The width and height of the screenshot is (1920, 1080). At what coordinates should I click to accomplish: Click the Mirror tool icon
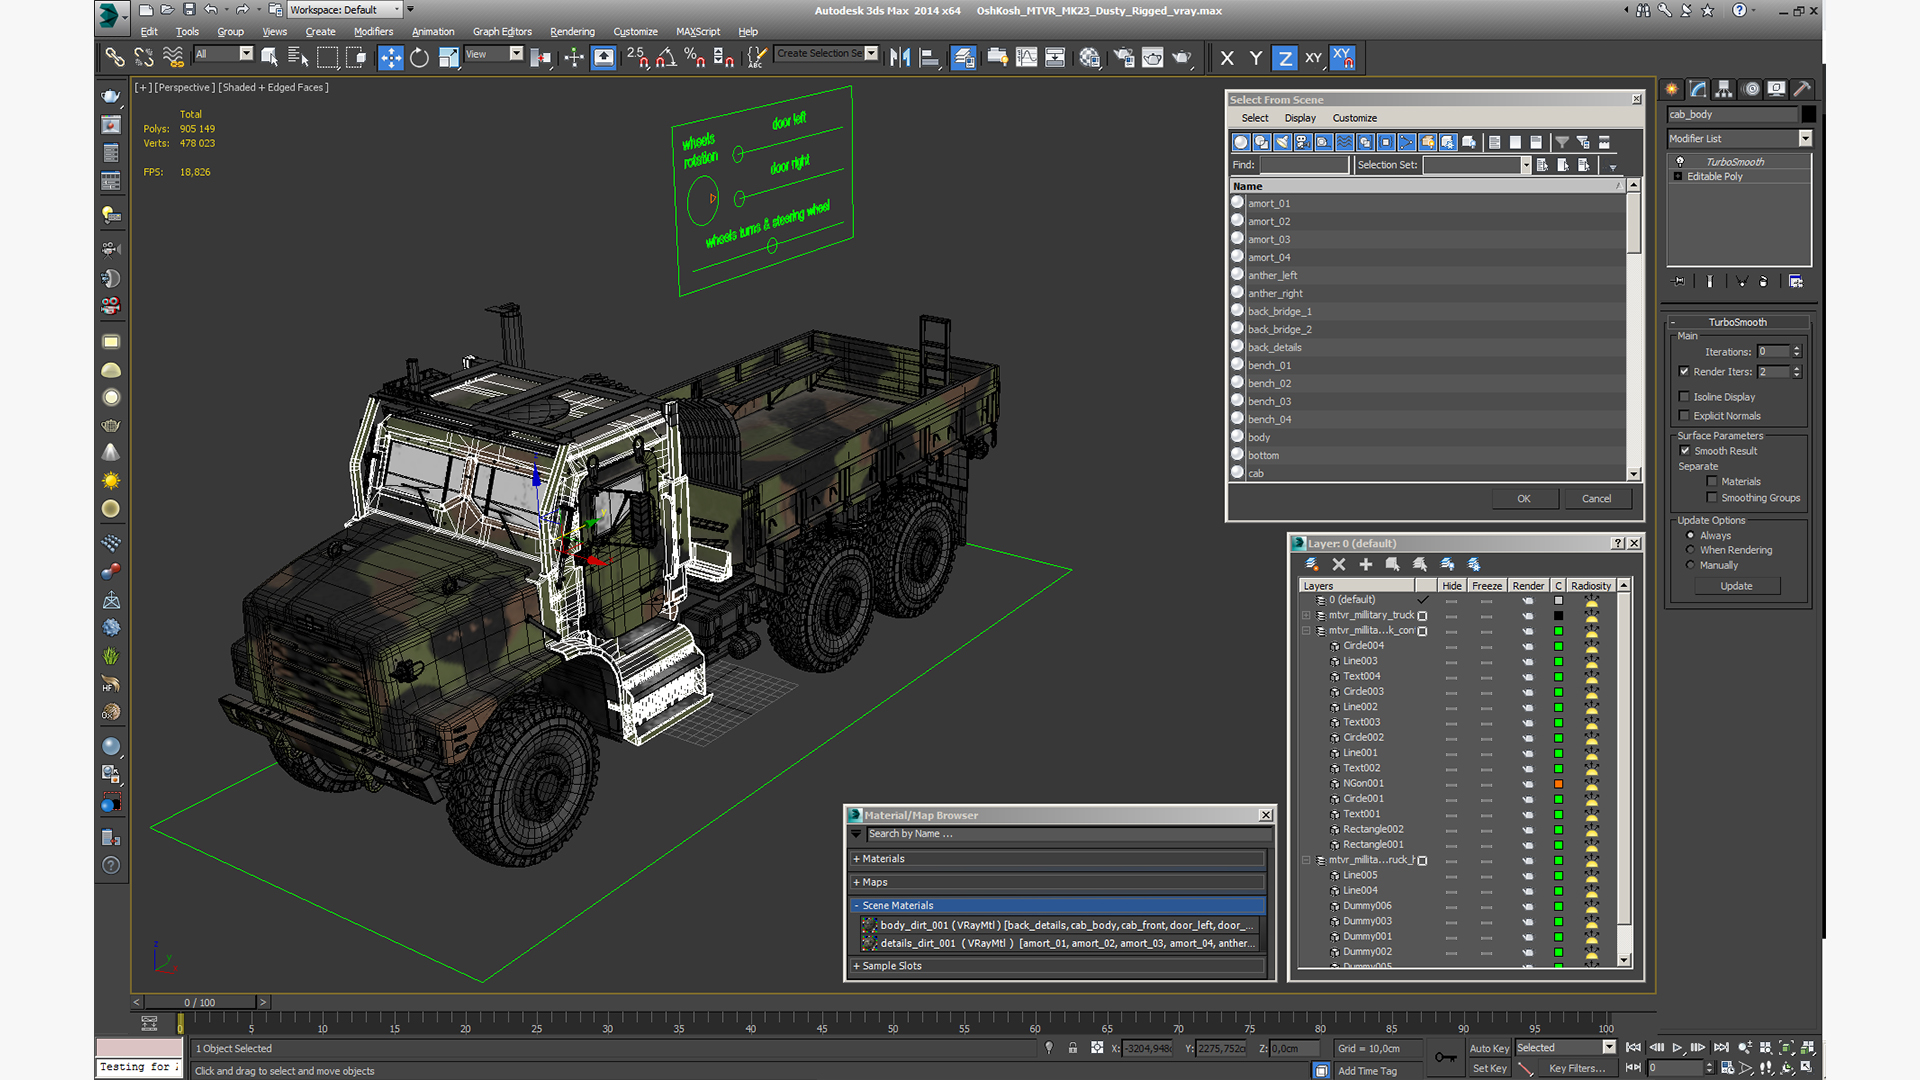click(900, 58)
